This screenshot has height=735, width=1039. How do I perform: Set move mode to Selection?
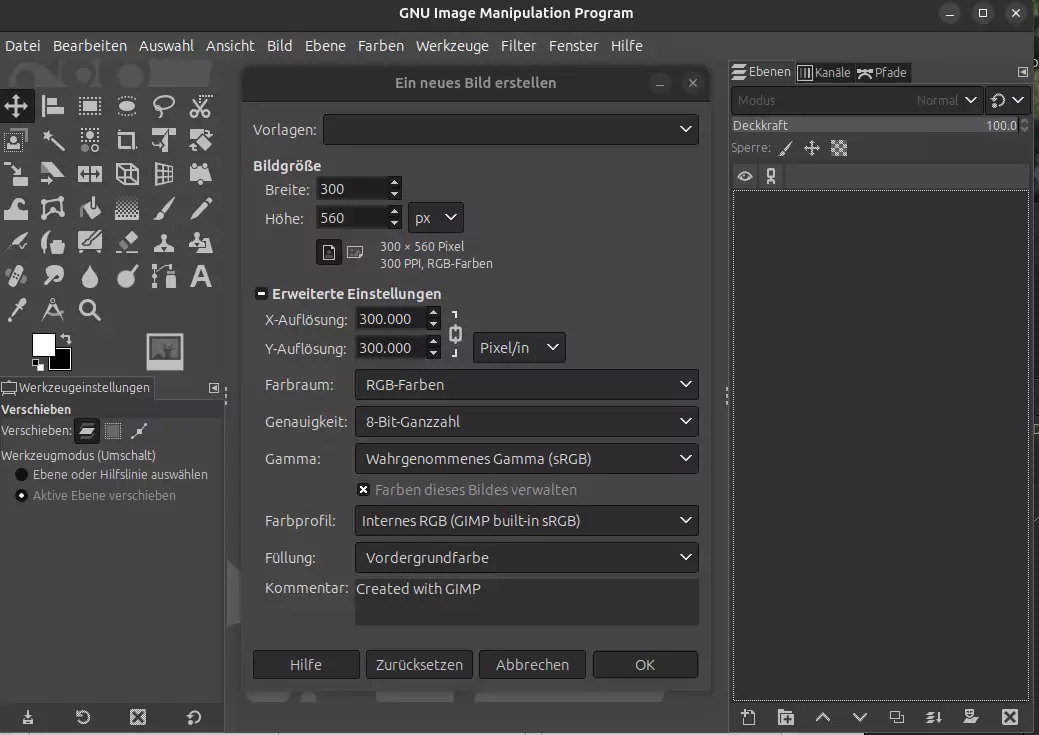coord(113,431)
